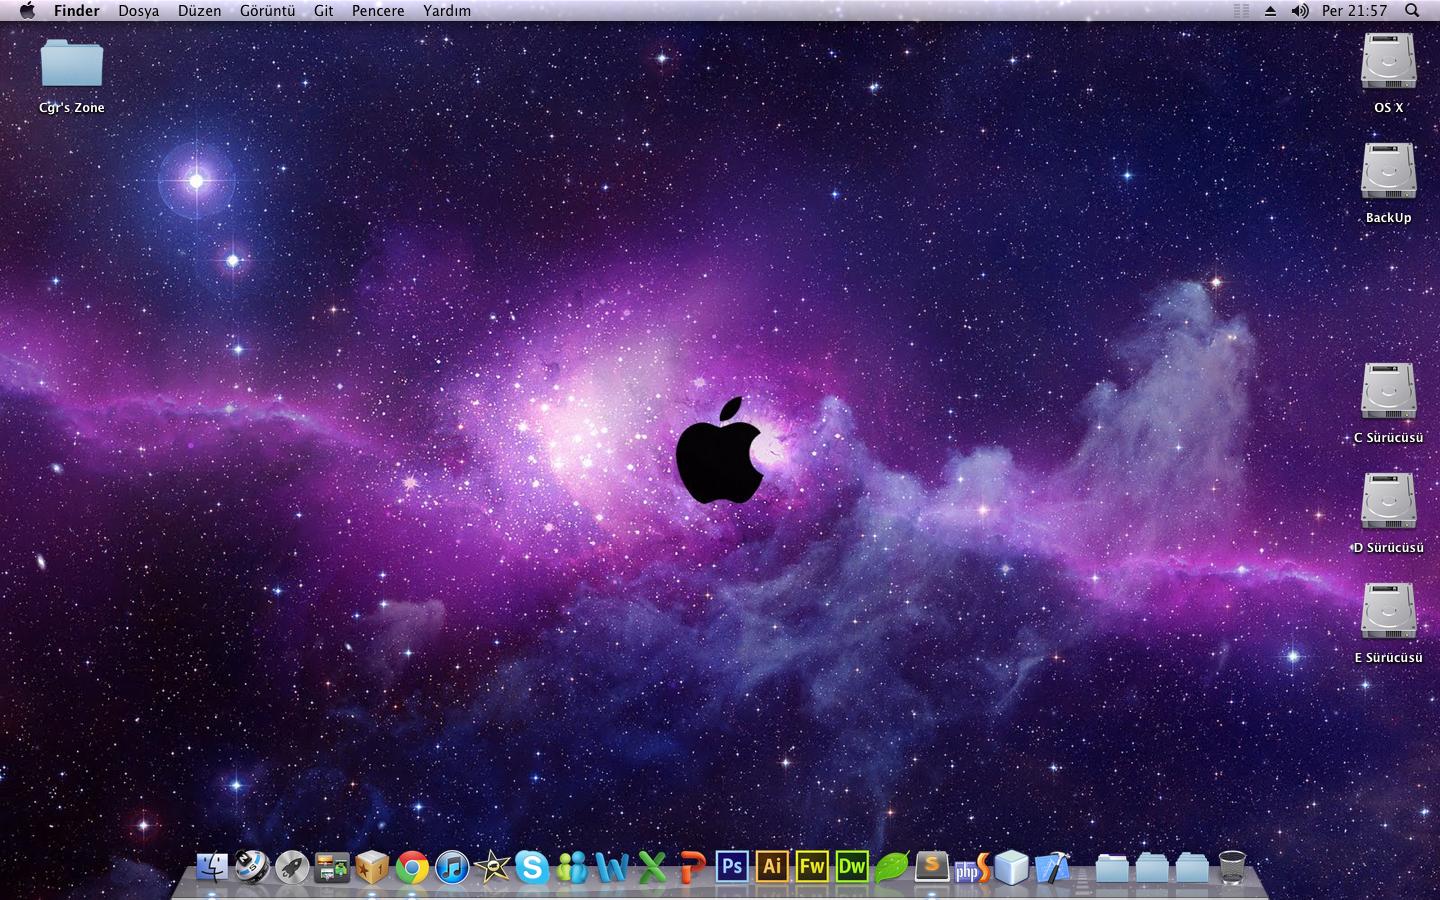Viewport: 1440px width, 900px height.
Task: Click the clock showing Per 21:57
Action: 1354,10
